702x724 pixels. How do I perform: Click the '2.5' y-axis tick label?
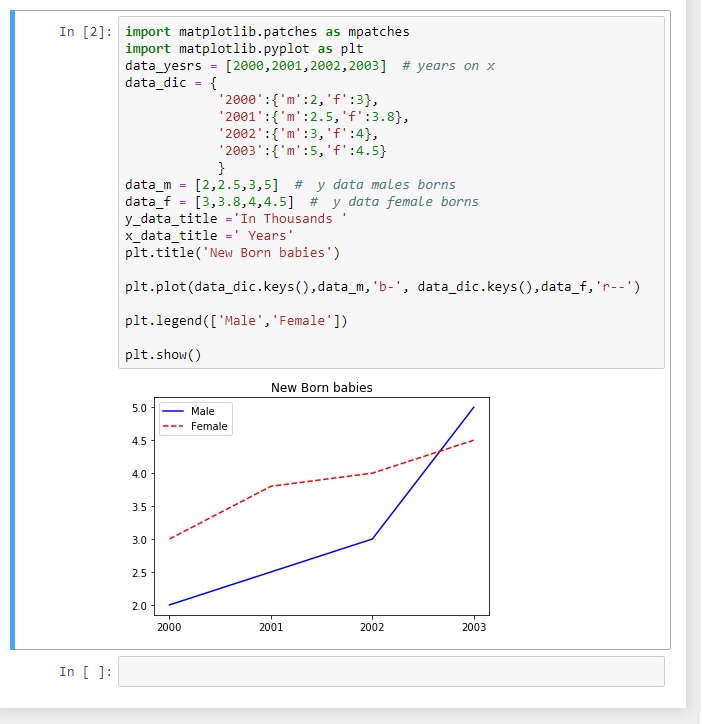pyautogui.click(x=139, y=573)
